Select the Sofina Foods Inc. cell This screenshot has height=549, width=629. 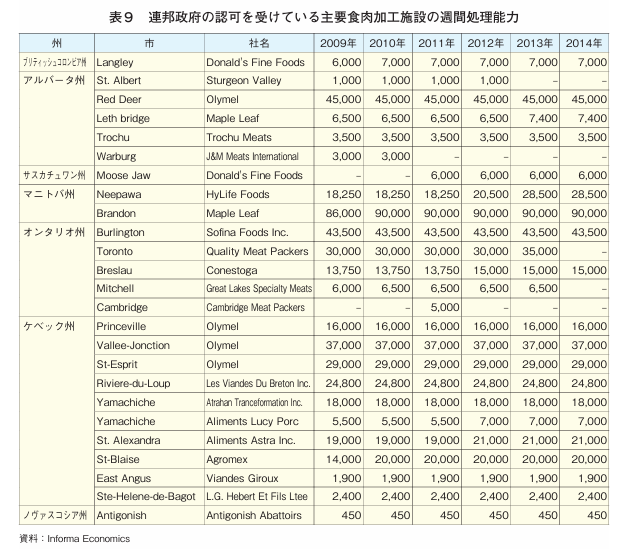pyautogui.click(x=259, y=232)
